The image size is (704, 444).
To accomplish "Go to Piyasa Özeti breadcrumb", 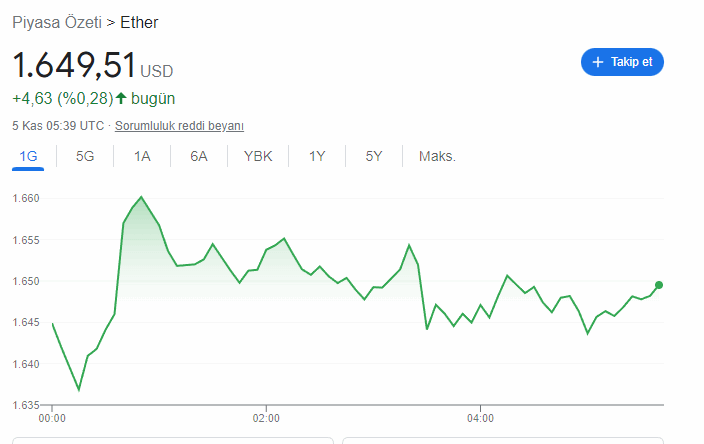I will (57, 22).
